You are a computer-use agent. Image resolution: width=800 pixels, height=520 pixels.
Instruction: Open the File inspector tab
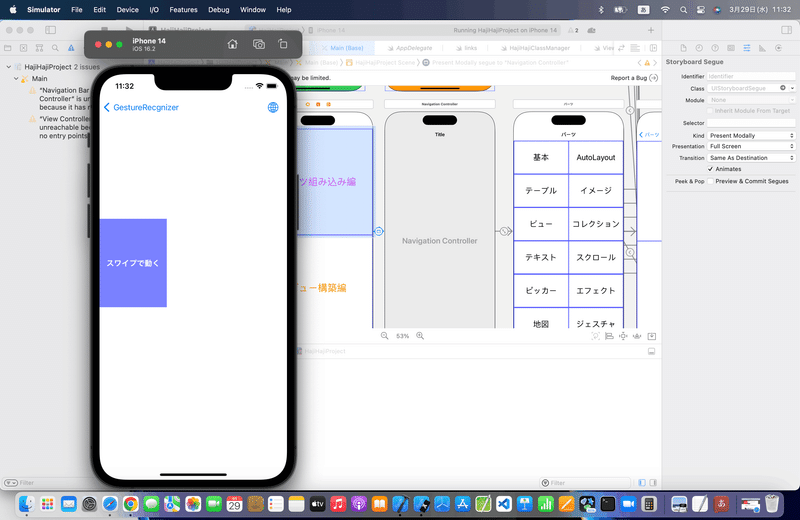tap(683, 48)
